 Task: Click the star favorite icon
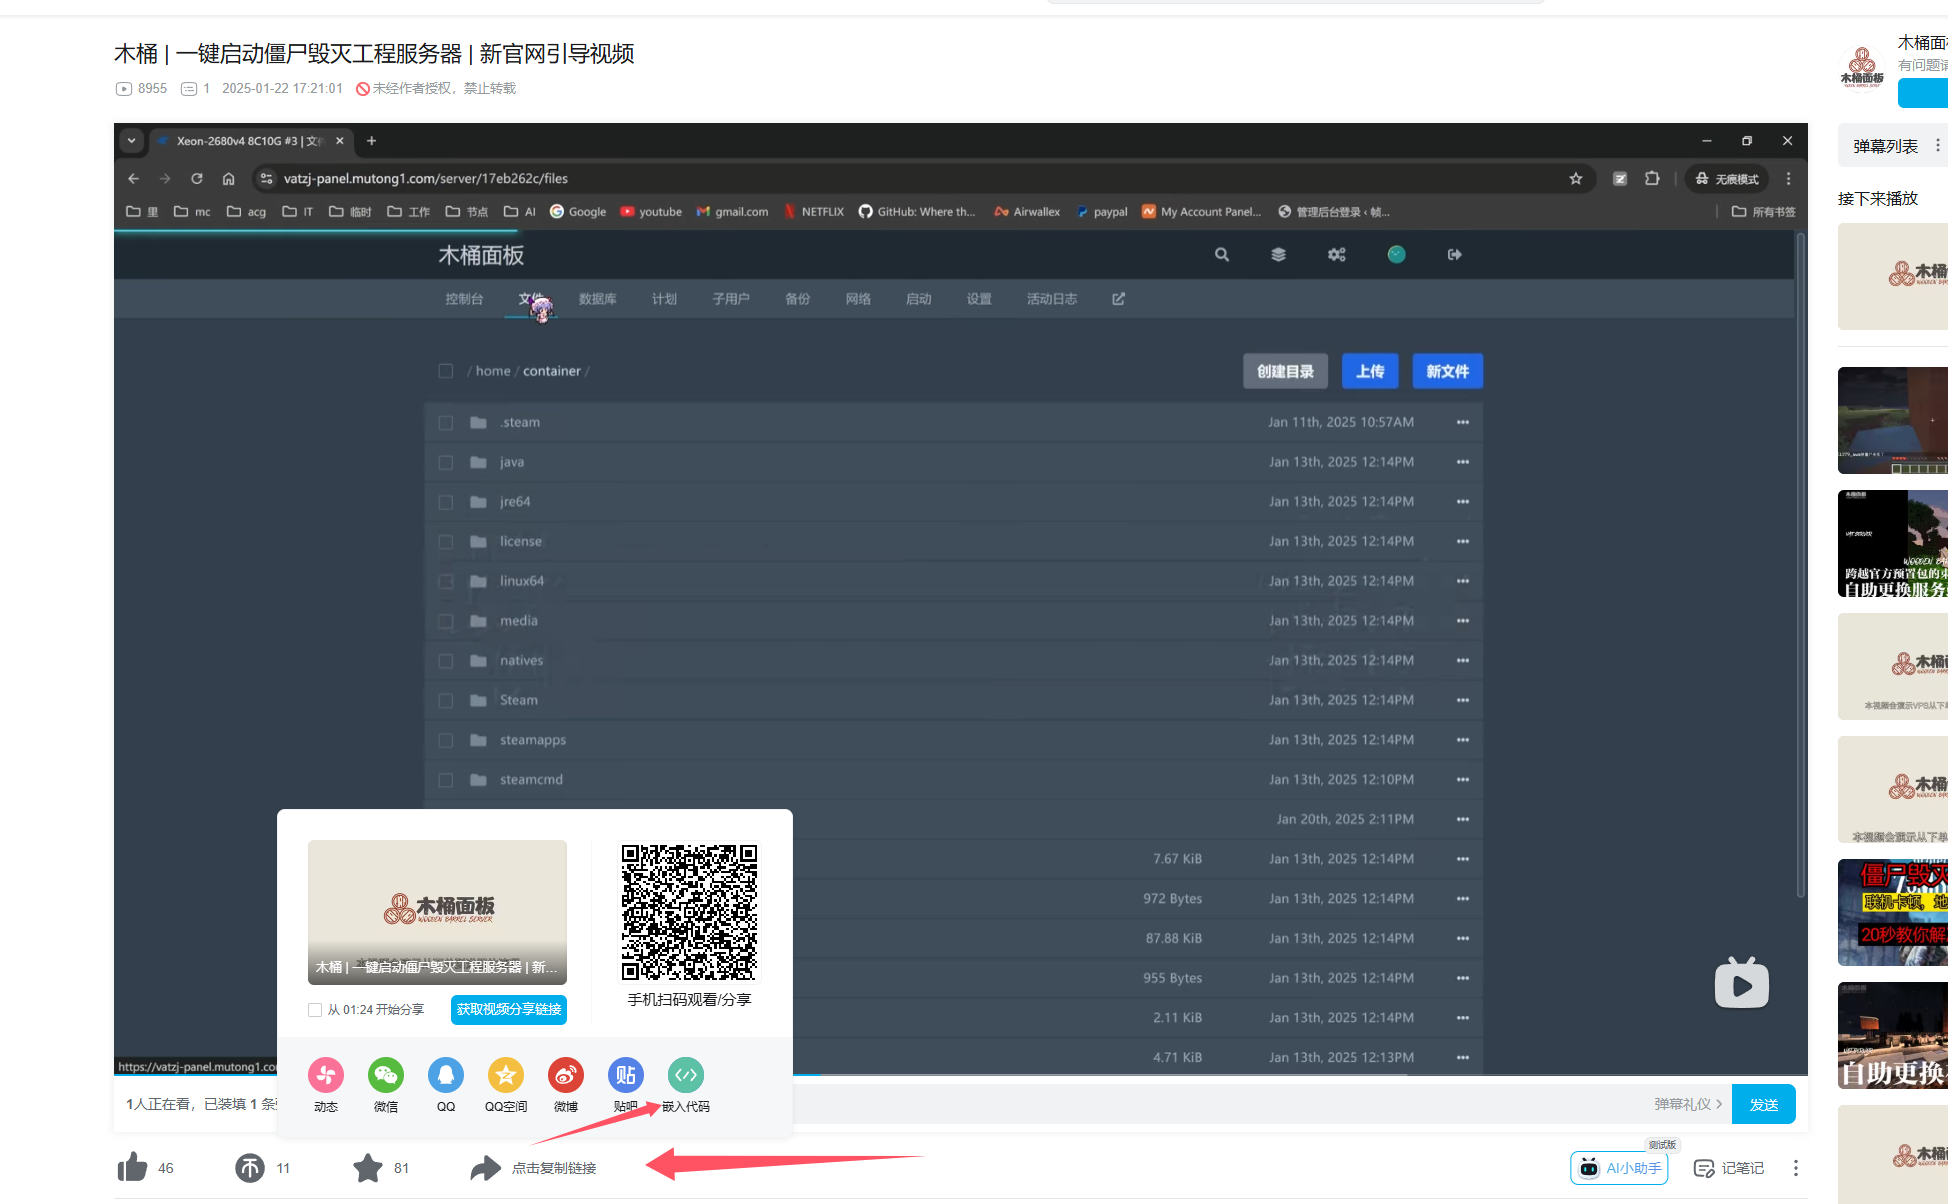click(x=368, y=1167)
